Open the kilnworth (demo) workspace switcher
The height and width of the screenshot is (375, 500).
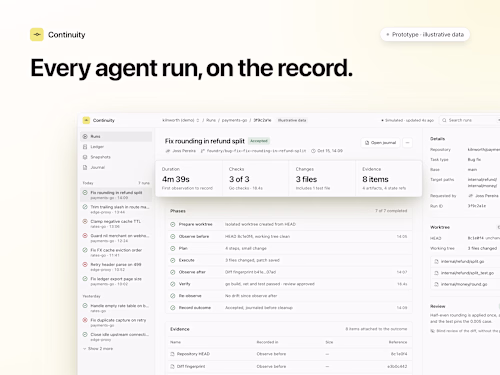click(x=181, y=120)
